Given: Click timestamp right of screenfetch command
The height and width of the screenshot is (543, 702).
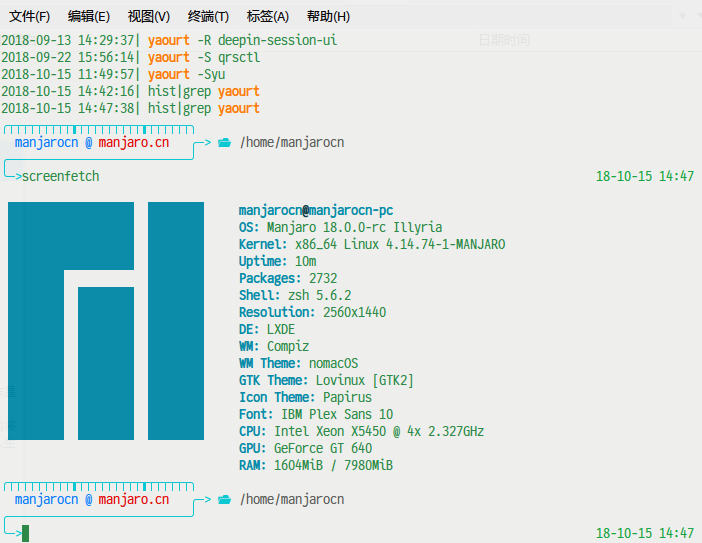Looking at the screenshot, I should tap(645, 176).
